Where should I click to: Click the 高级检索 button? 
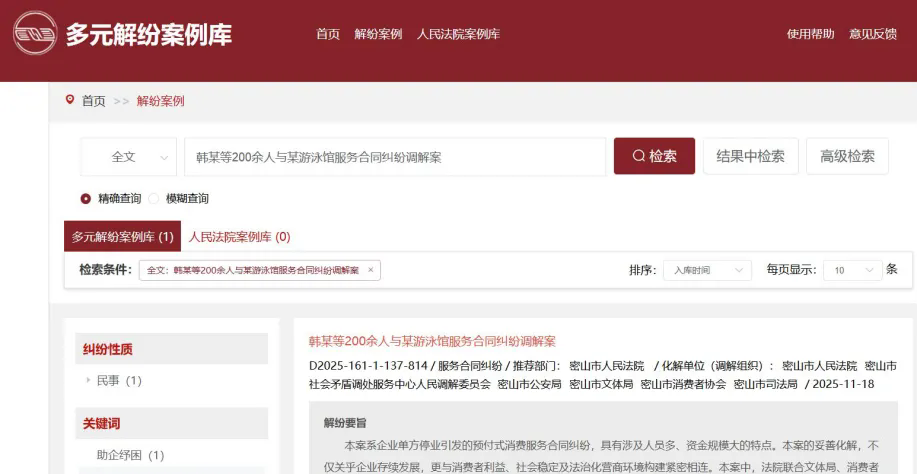point(847,157)
